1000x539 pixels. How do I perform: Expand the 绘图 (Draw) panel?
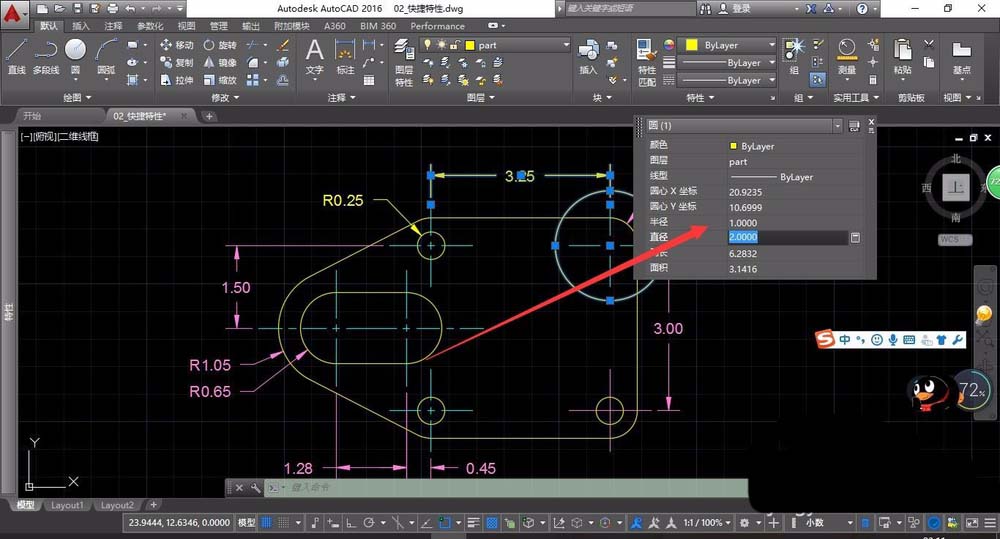77,97
